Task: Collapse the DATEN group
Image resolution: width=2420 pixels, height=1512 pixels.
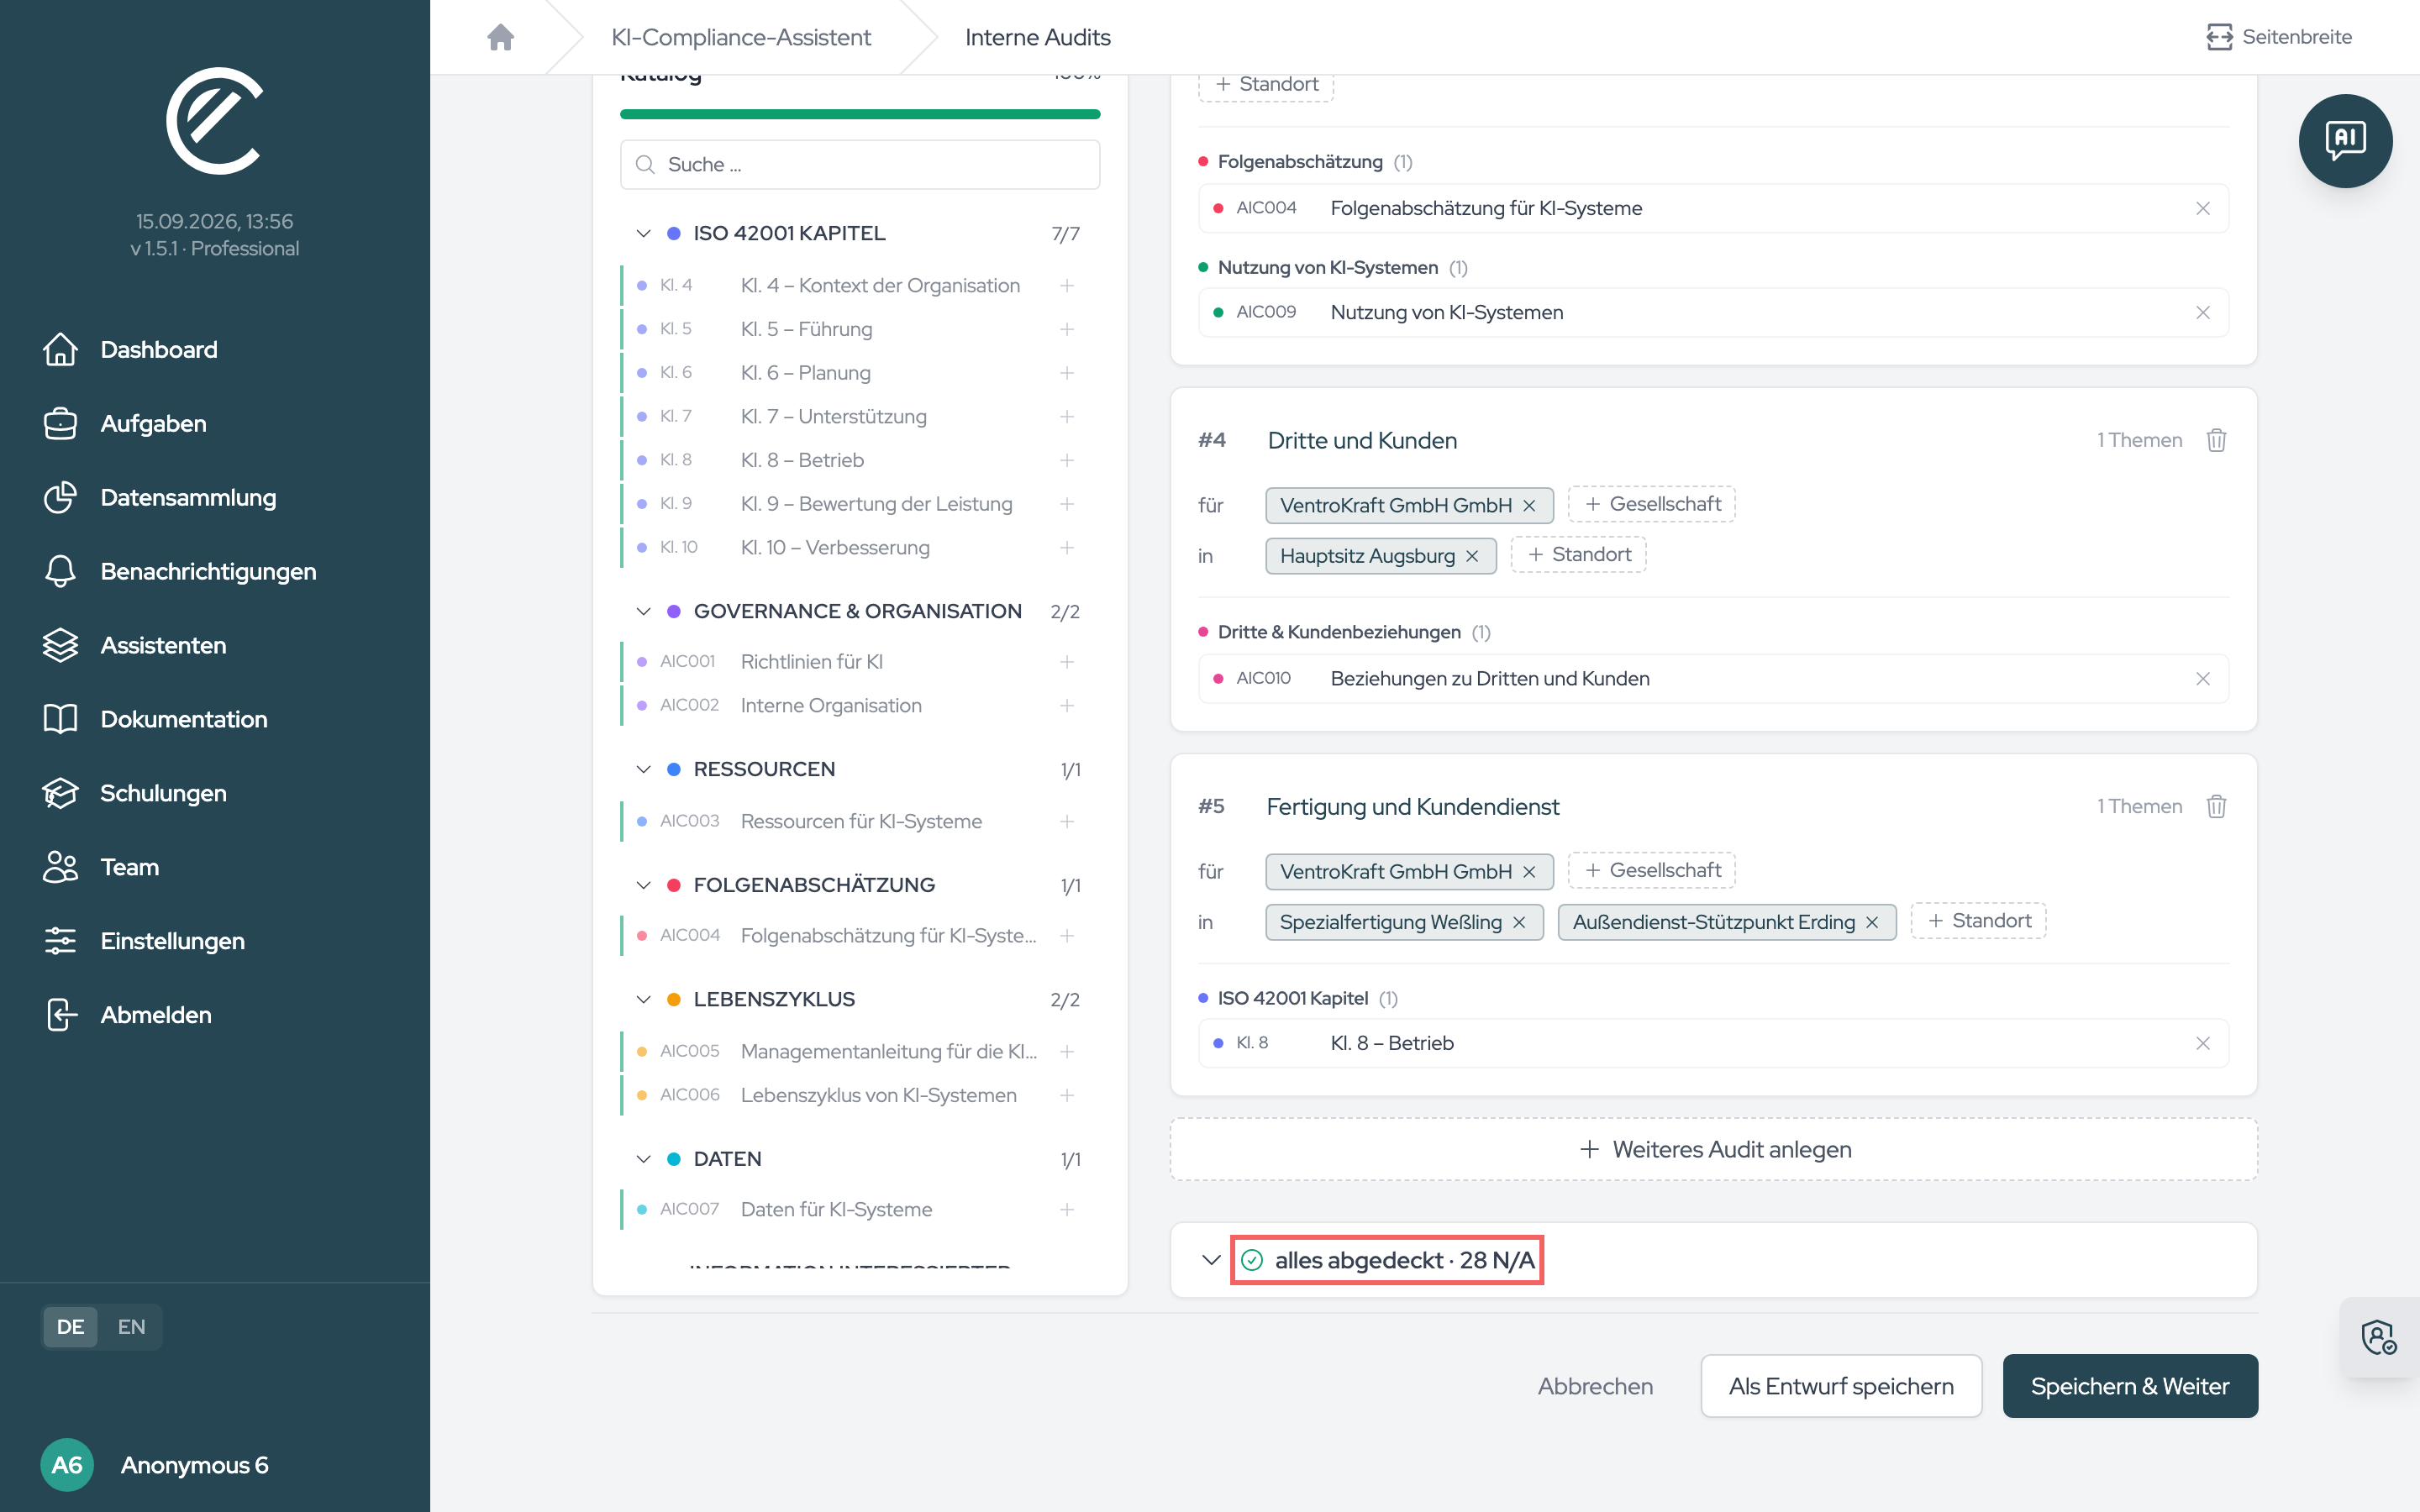Action: 643,1159
